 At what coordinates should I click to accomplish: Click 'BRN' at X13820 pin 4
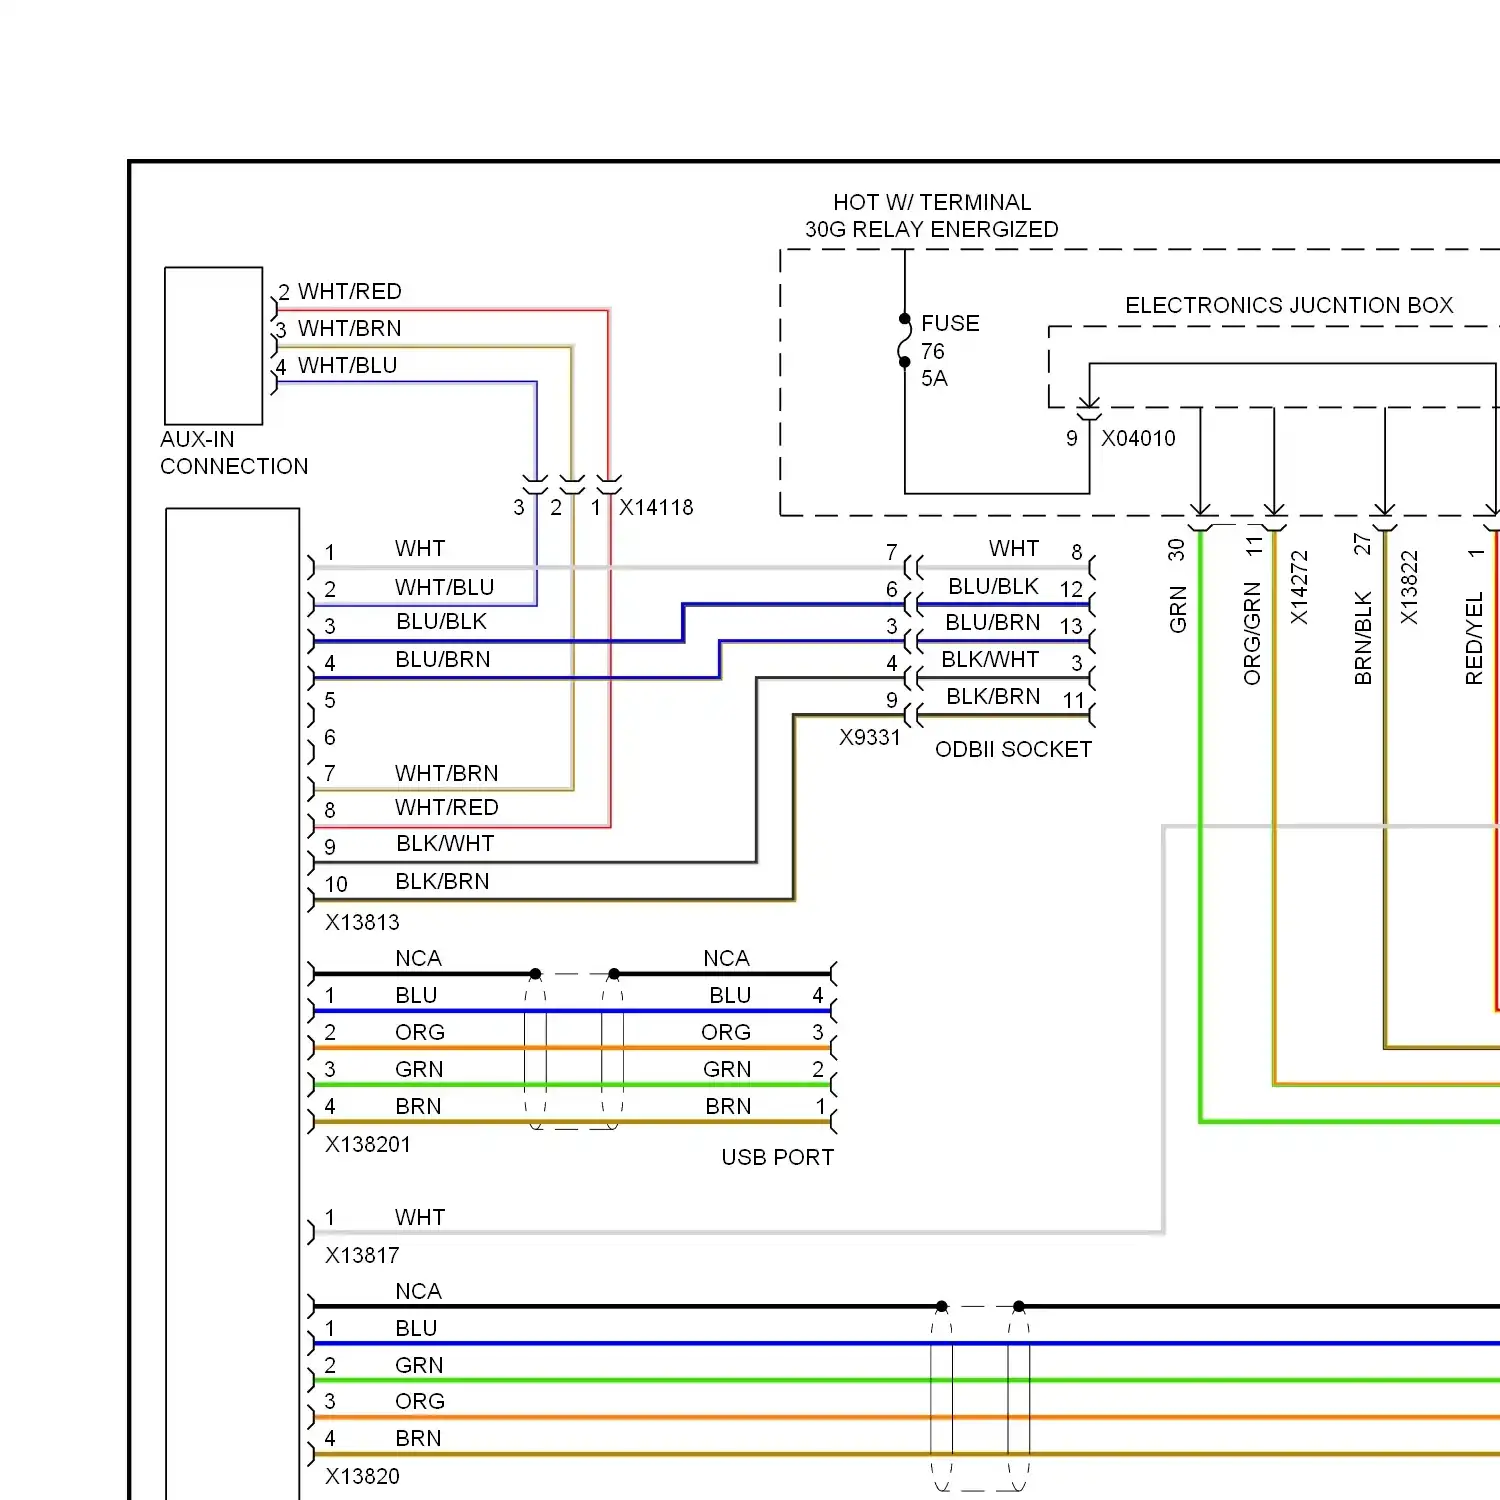418,1438
